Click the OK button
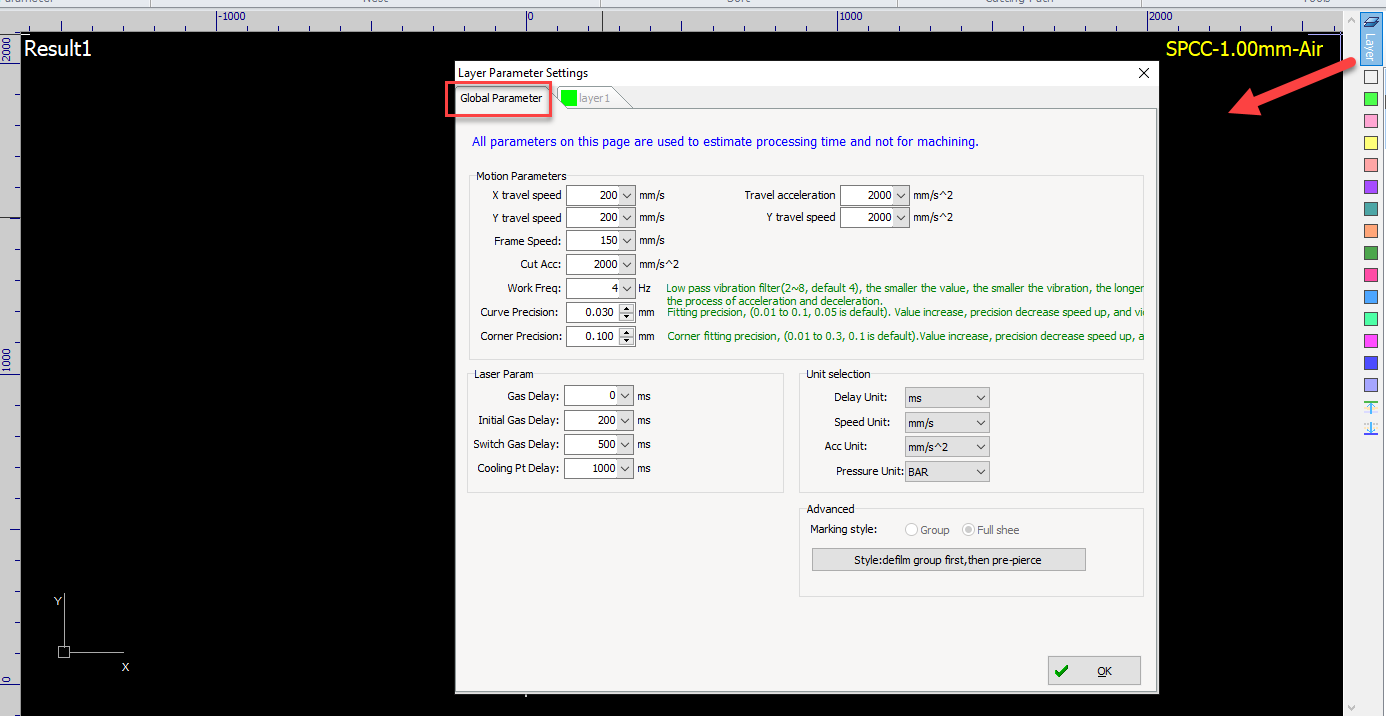Viewport: 1386px width, 716px height. point(1094,671)
